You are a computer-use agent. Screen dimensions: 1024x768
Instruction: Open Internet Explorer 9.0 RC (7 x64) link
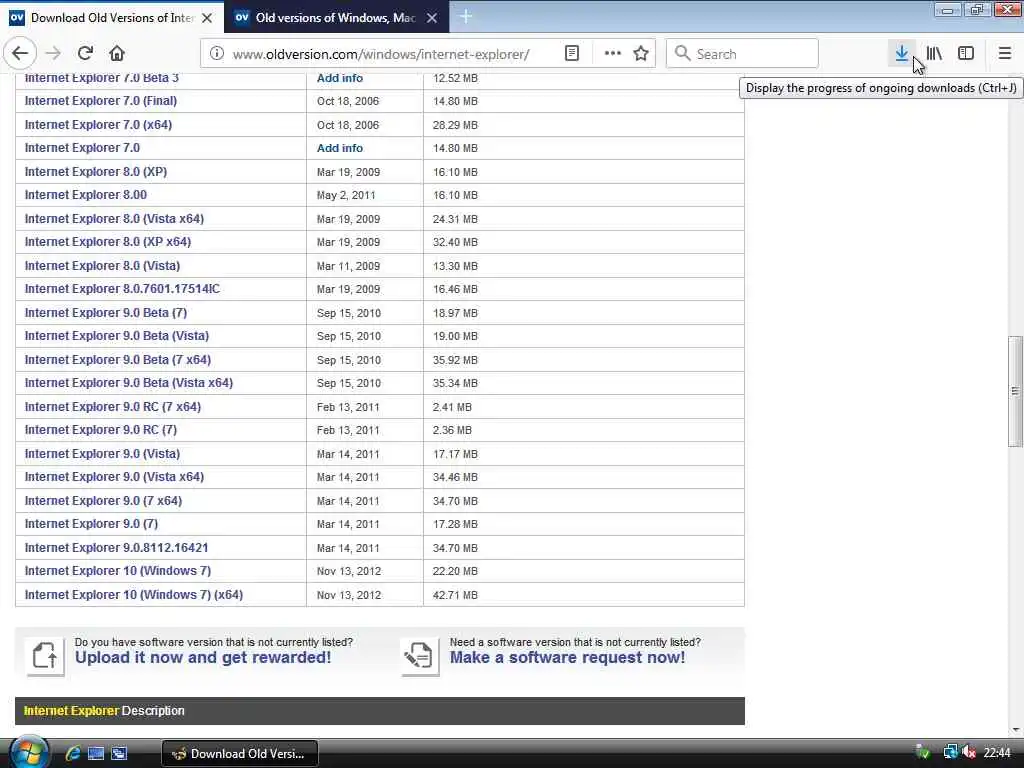pyautogui.click(x=113, y=407)
